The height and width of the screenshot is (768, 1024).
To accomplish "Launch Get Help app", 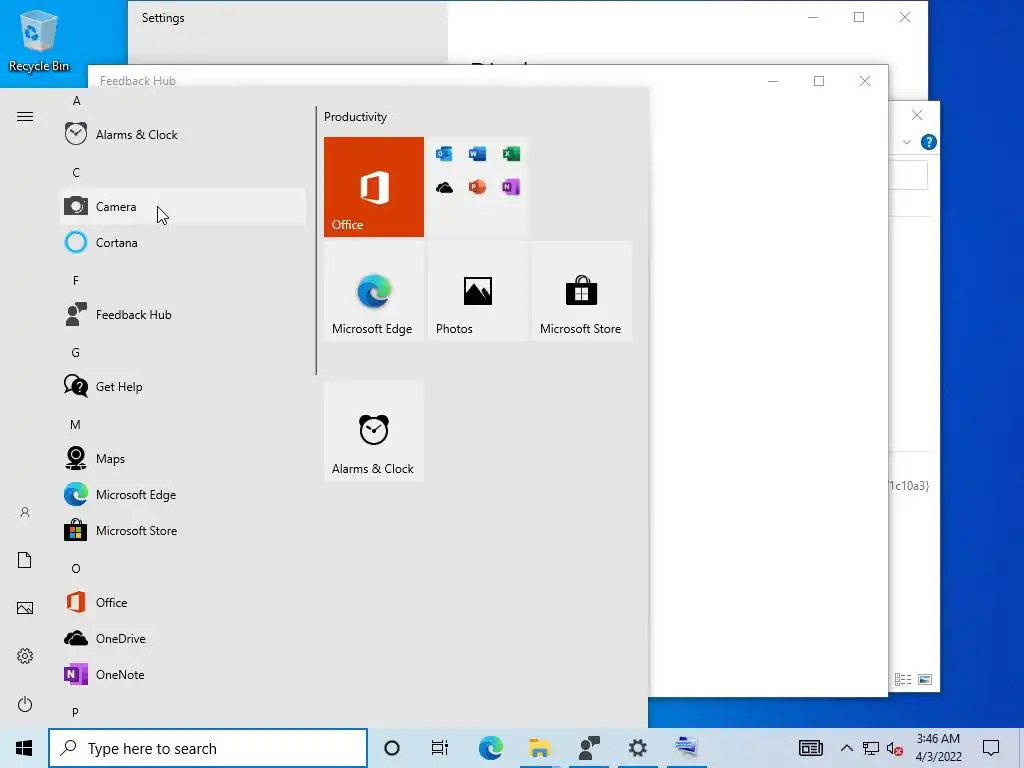I will click(183, 386).
